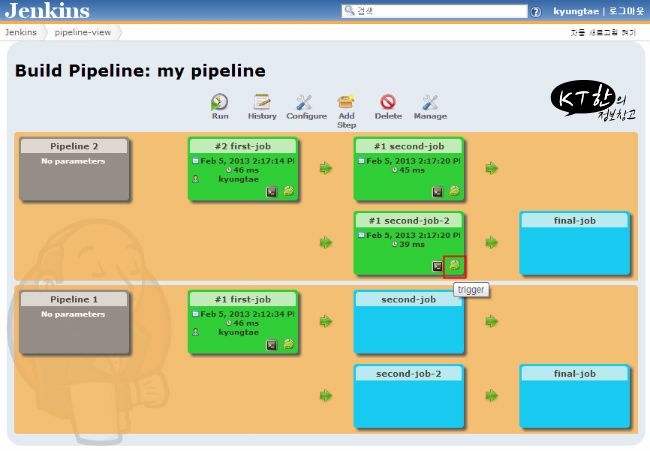Click trigger icon on #1 second-job
650x451 pixels.
(454, 191)
